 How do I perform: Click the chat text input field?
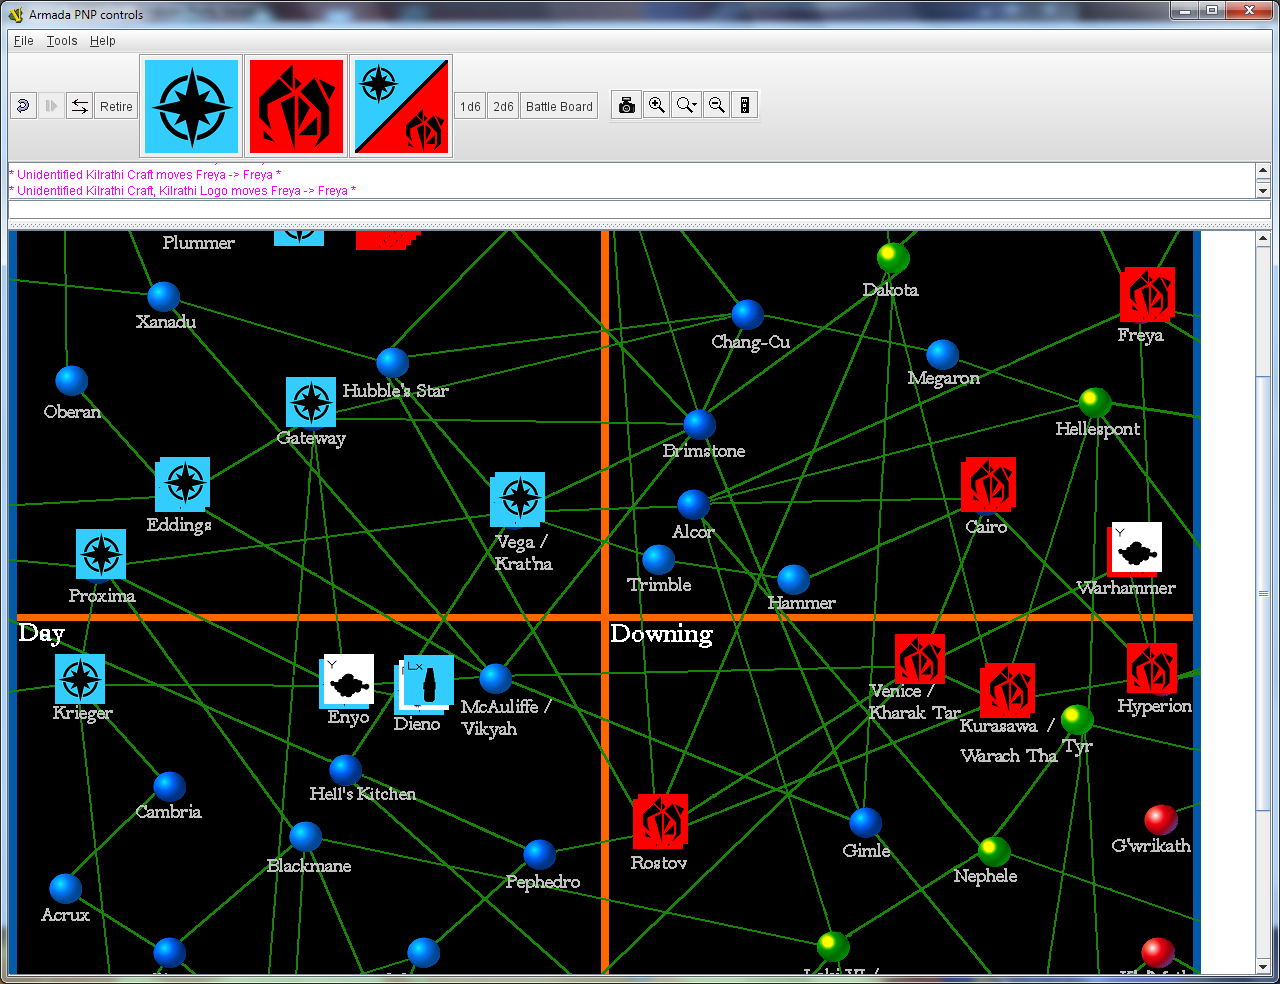pyautogui.click(x=638, y=210)
